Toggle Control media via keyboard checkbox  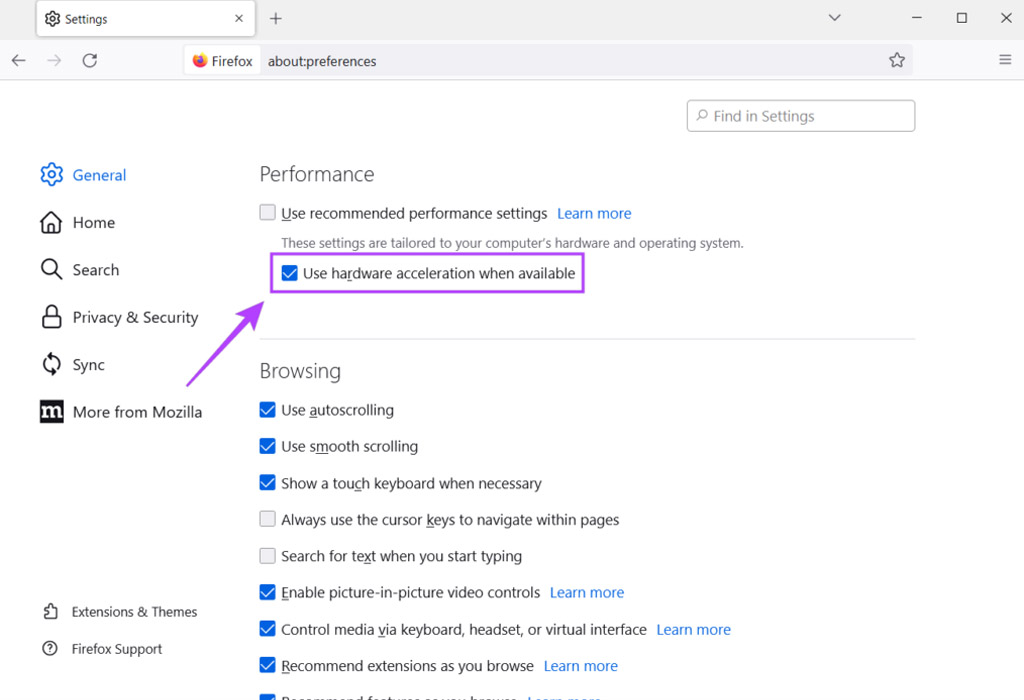(267, 629)
